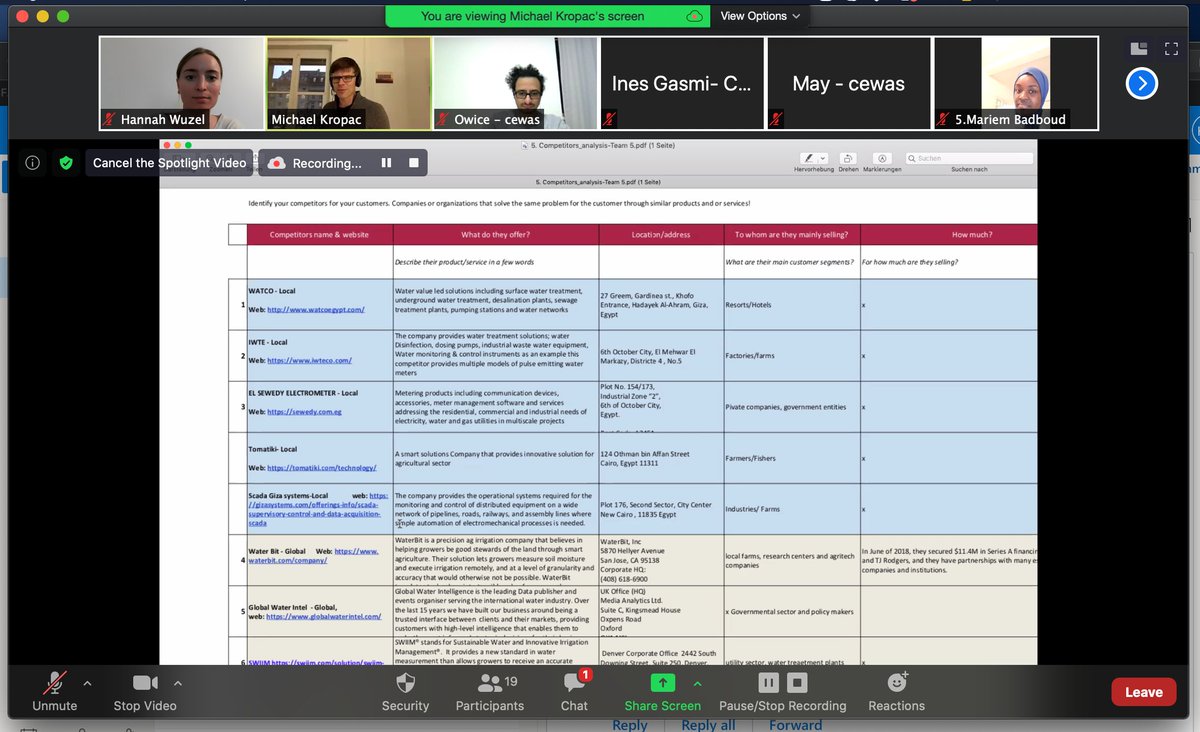Click the 'Industries/ Farms' cell

tap(791, 509)
